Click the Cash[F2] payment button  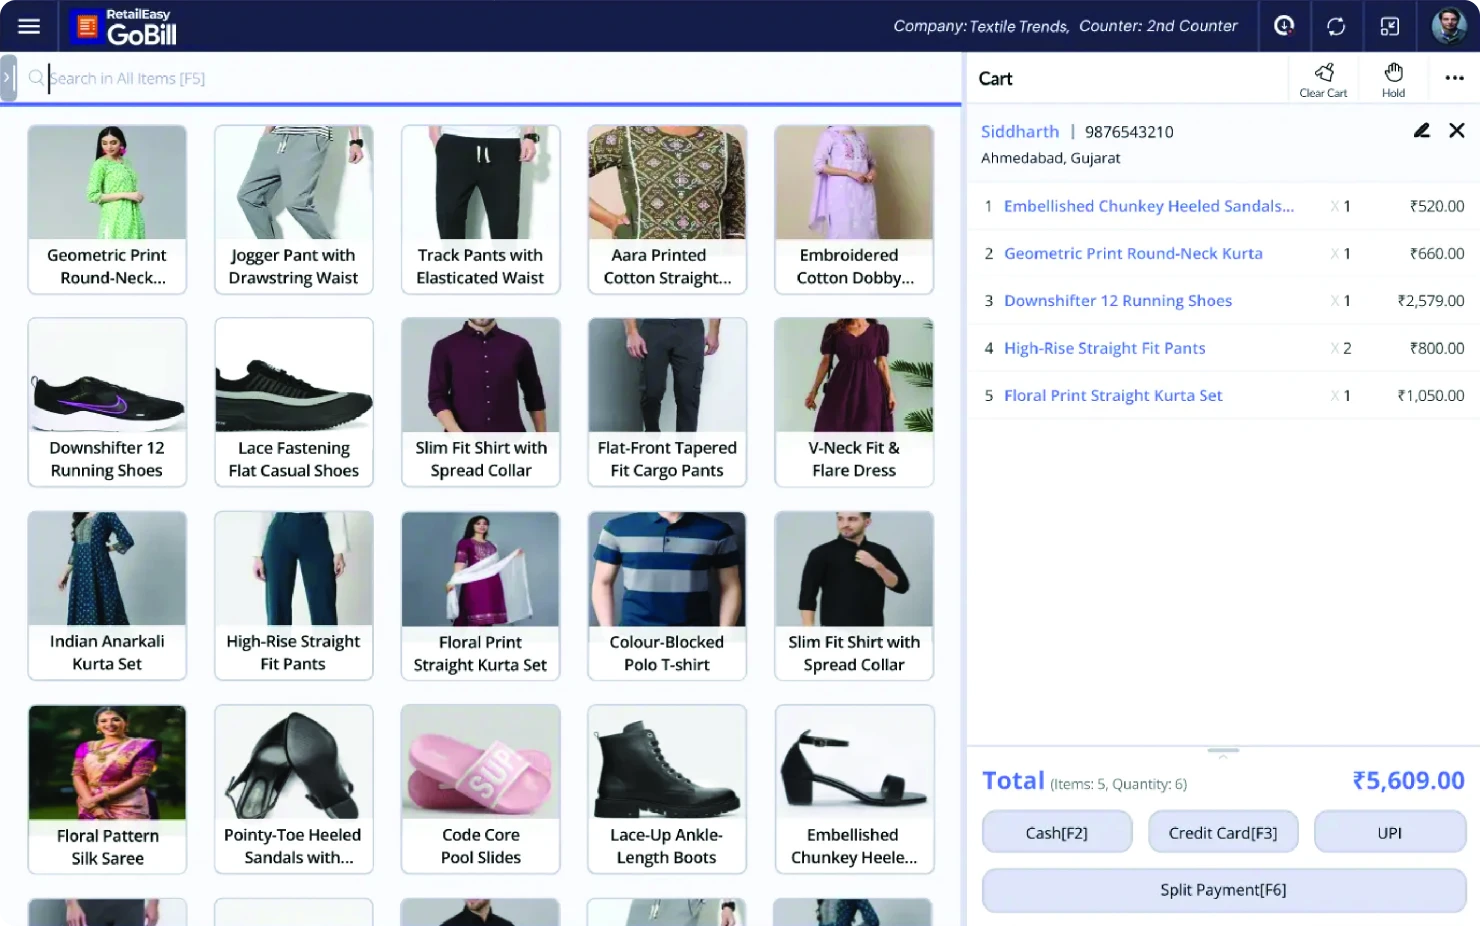tap(1056, 831)
